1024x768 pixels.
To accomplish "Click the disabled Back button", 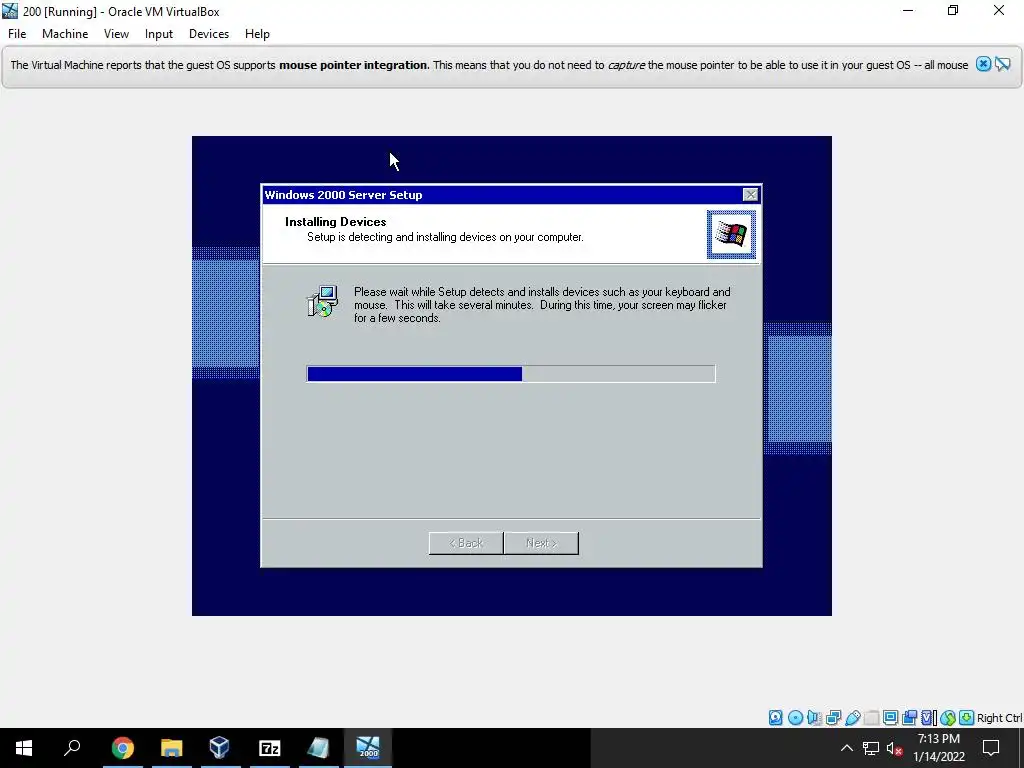I will click(x=466, y=543).
